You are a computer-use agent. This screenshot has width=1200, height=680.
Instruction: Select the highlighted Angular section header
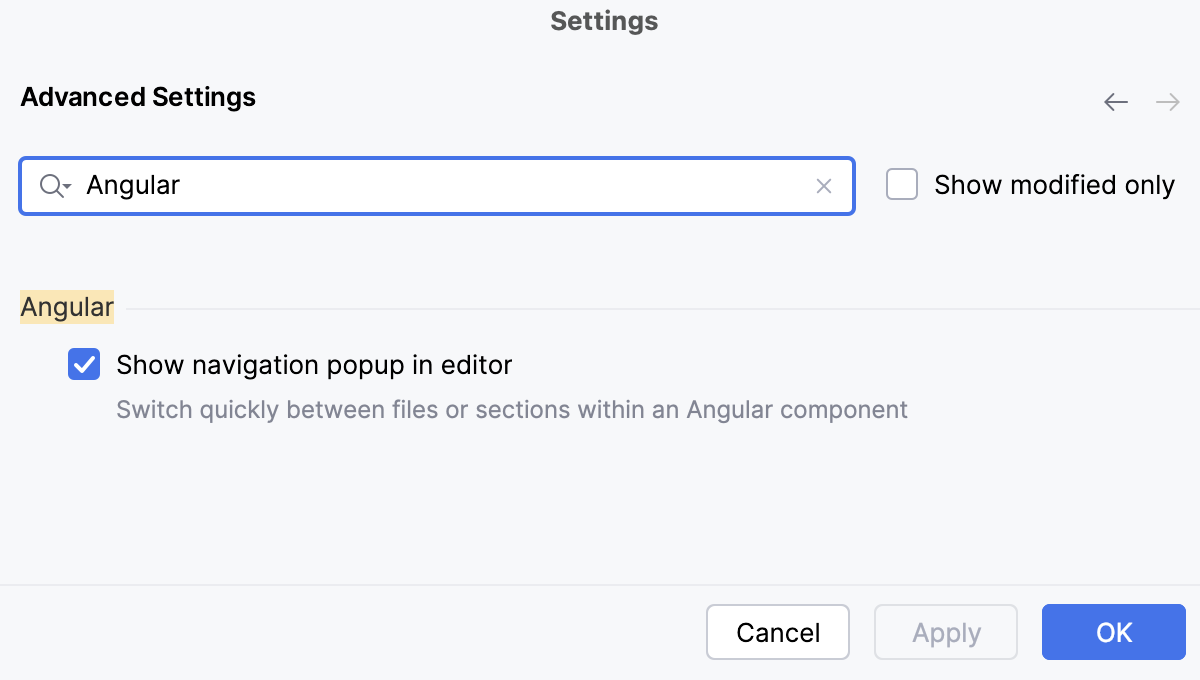pyautogui.click(x=66, y=307)
